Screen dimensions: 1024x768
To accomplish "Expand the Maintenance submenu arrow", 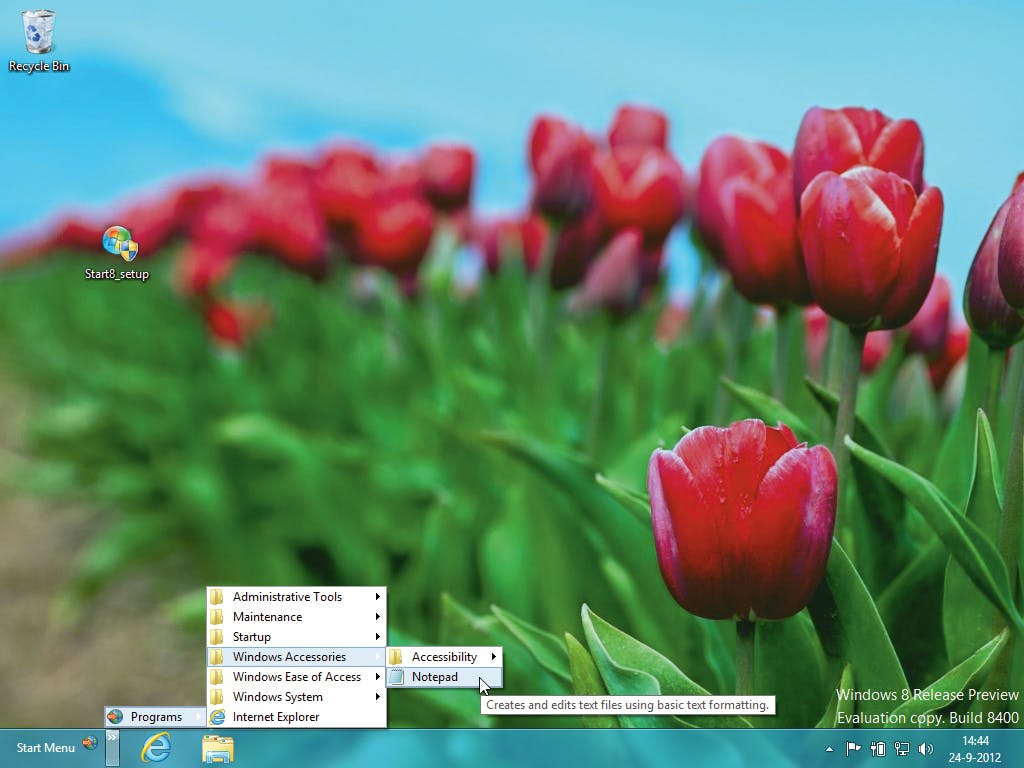I will [377, 617].
